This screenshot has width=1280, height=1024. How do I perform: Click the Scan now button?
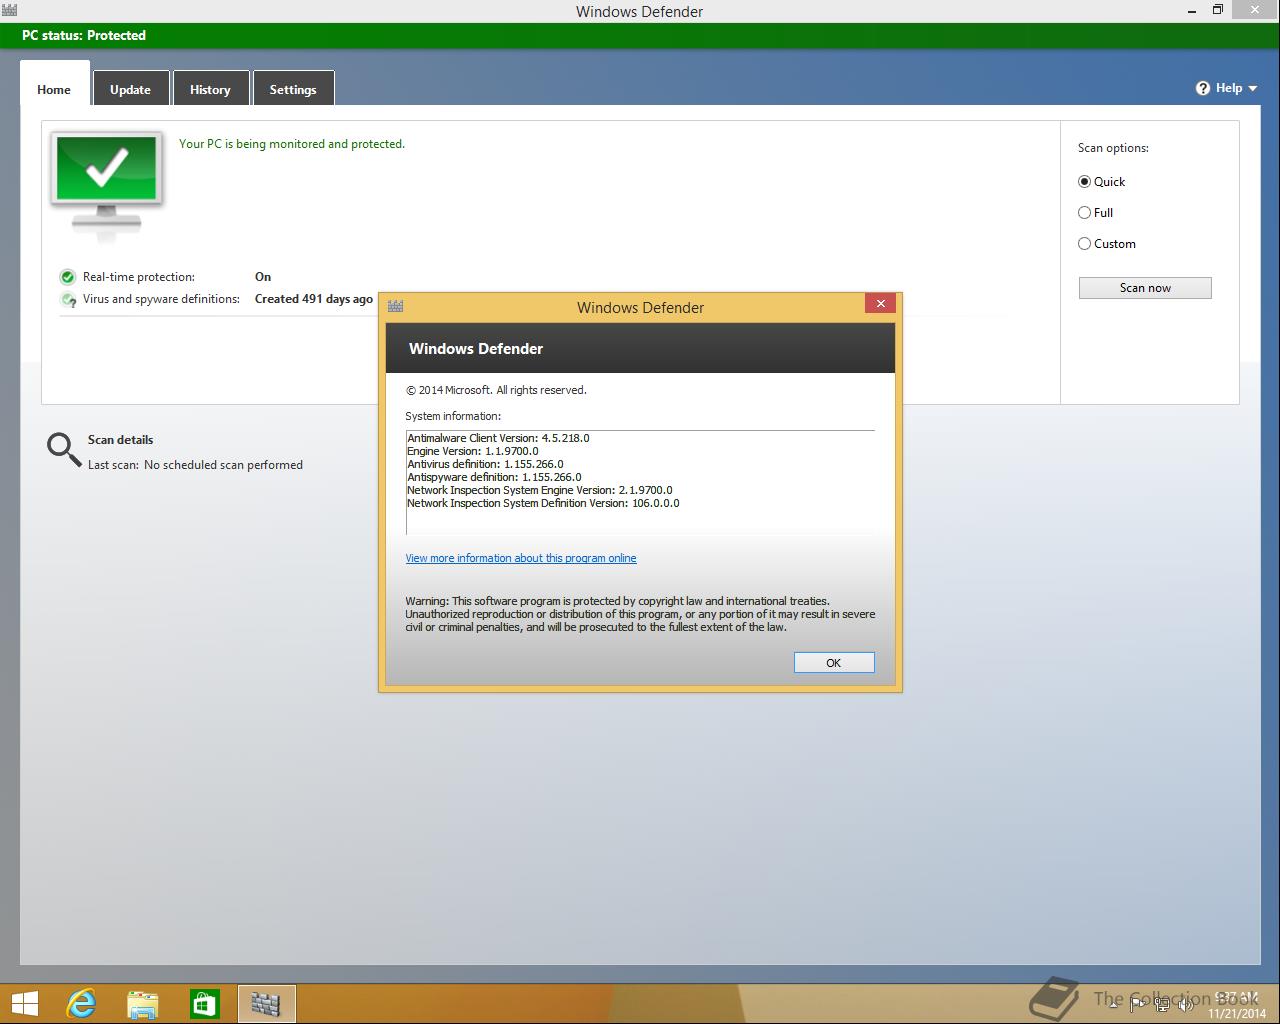[1145, 288]
